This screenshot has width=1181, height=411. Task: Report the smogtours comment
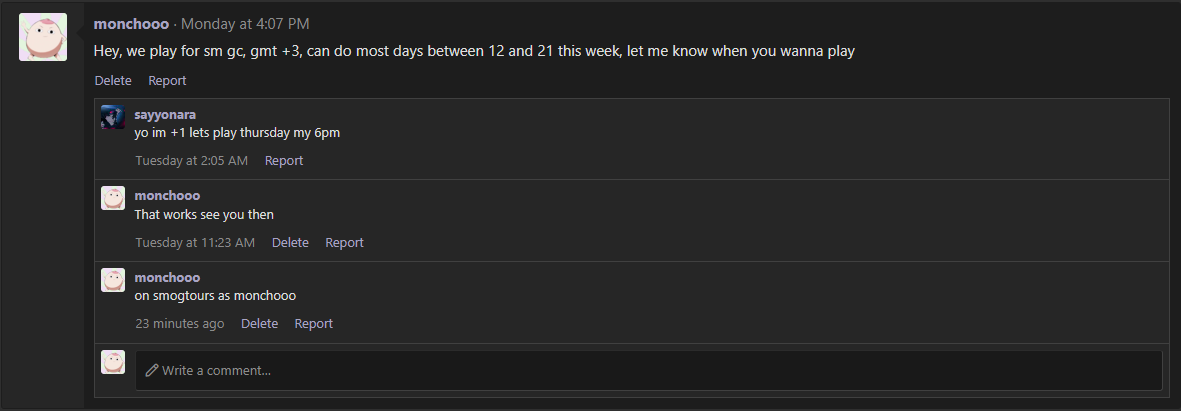coord(313,323)
